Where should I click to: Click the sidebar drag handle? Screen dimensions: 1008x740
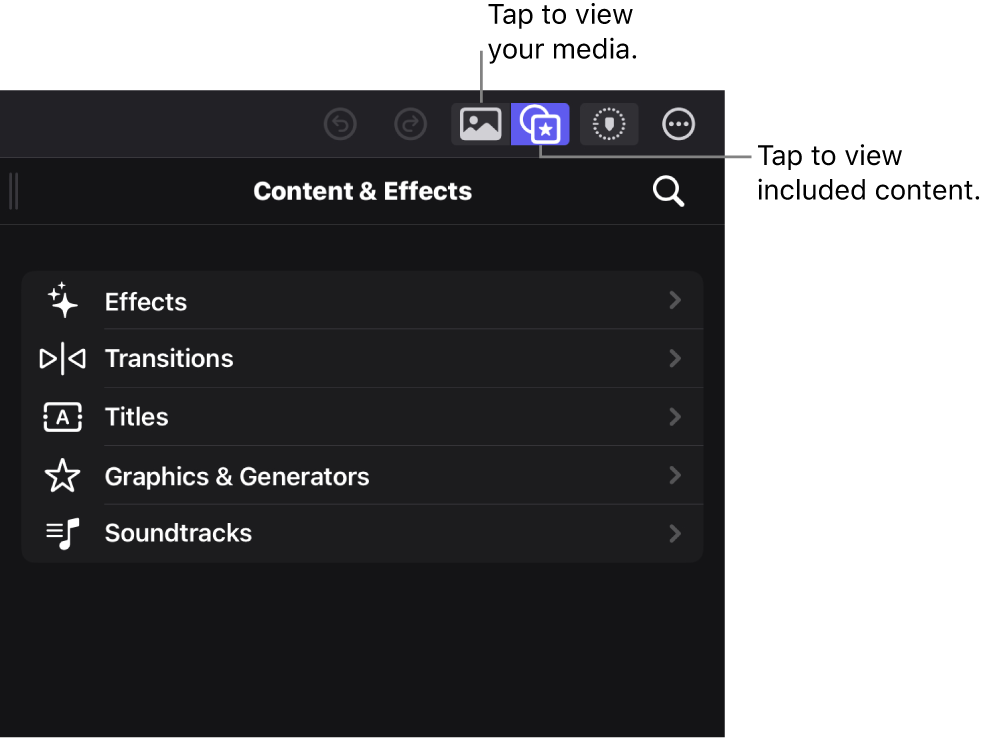14,191
